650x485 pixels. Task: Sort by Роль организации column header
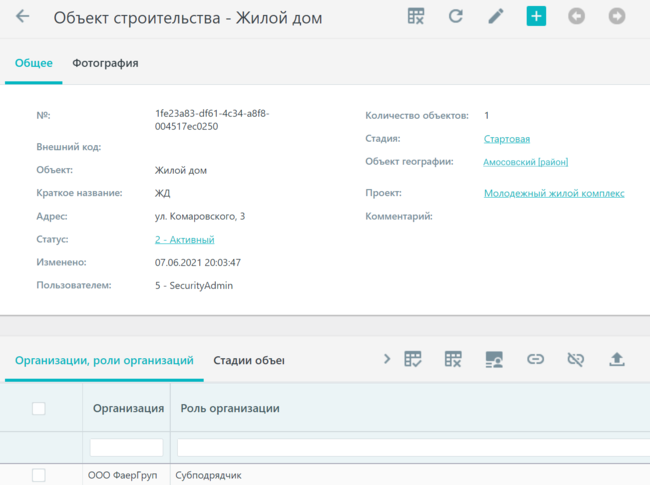tap(230, 408)
